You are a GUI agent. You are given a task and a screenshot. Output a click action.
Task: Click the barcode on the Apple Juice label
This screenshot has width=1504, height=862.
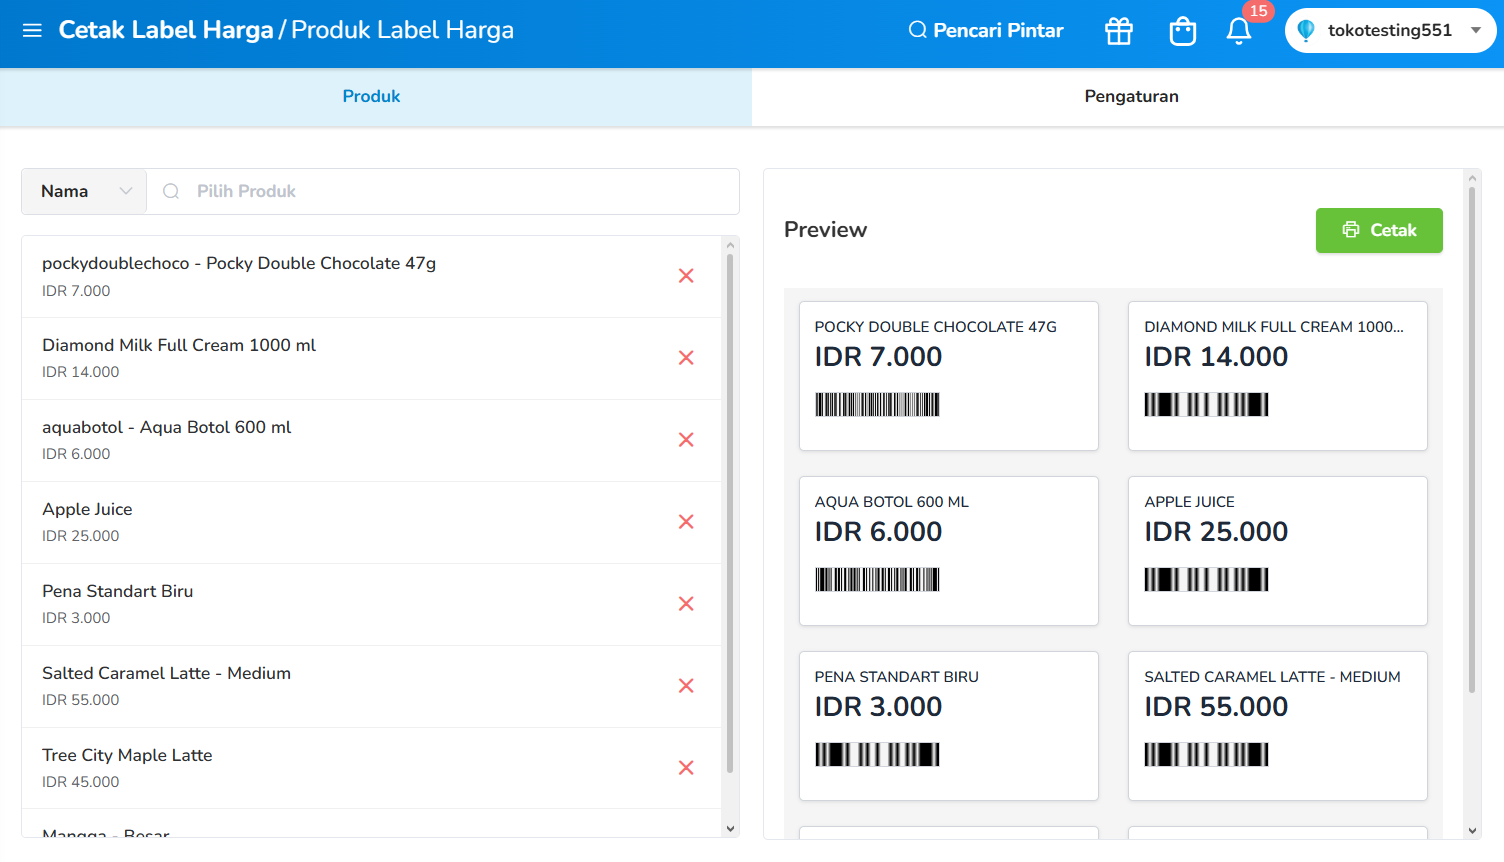coord(1207,579)
